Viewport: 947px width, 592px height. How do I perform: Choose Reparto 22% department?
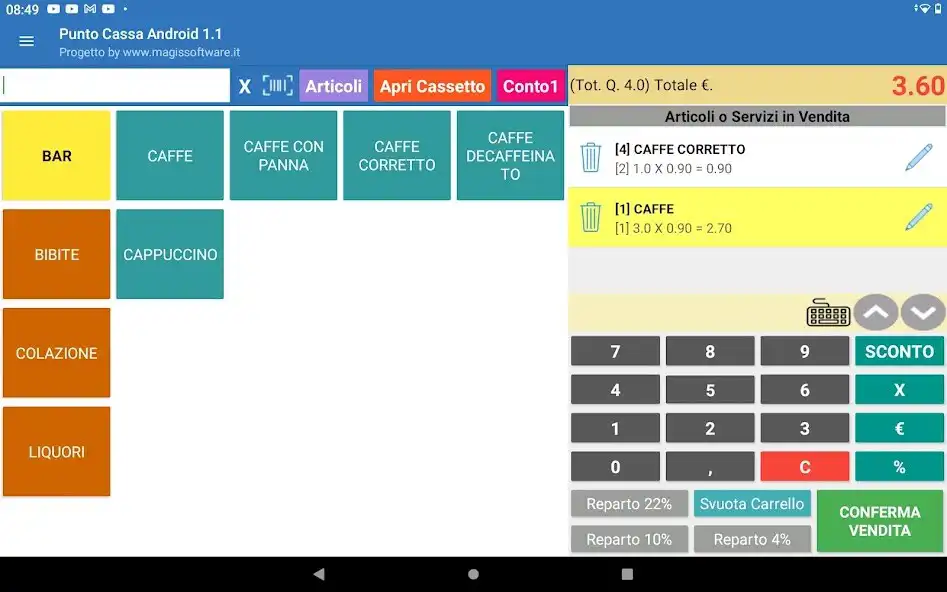(629, 503)
